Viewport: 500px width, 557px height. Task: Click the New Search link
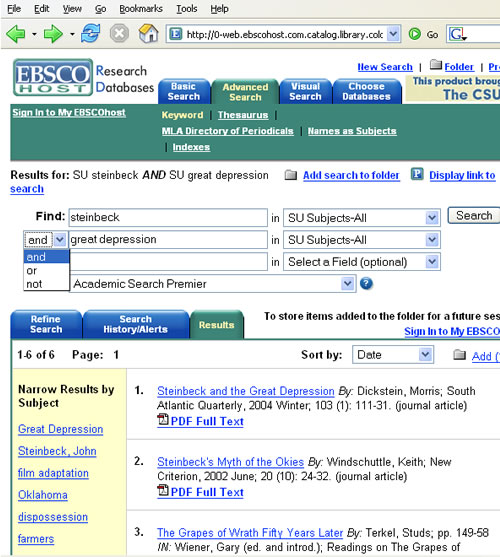point(385,67)
